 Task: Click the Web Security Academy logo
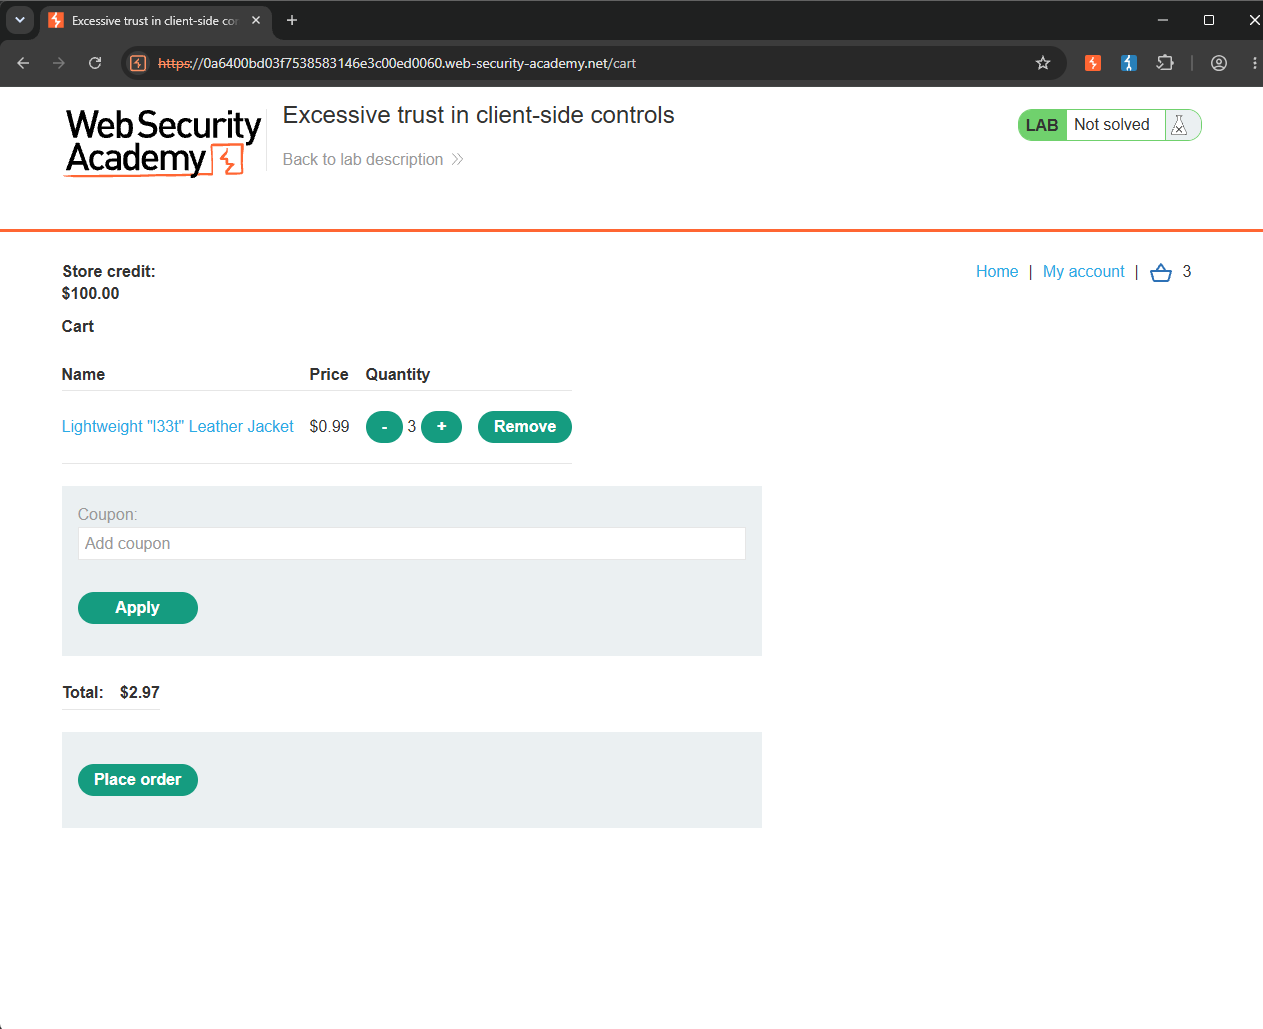click(x=163, y=142)
